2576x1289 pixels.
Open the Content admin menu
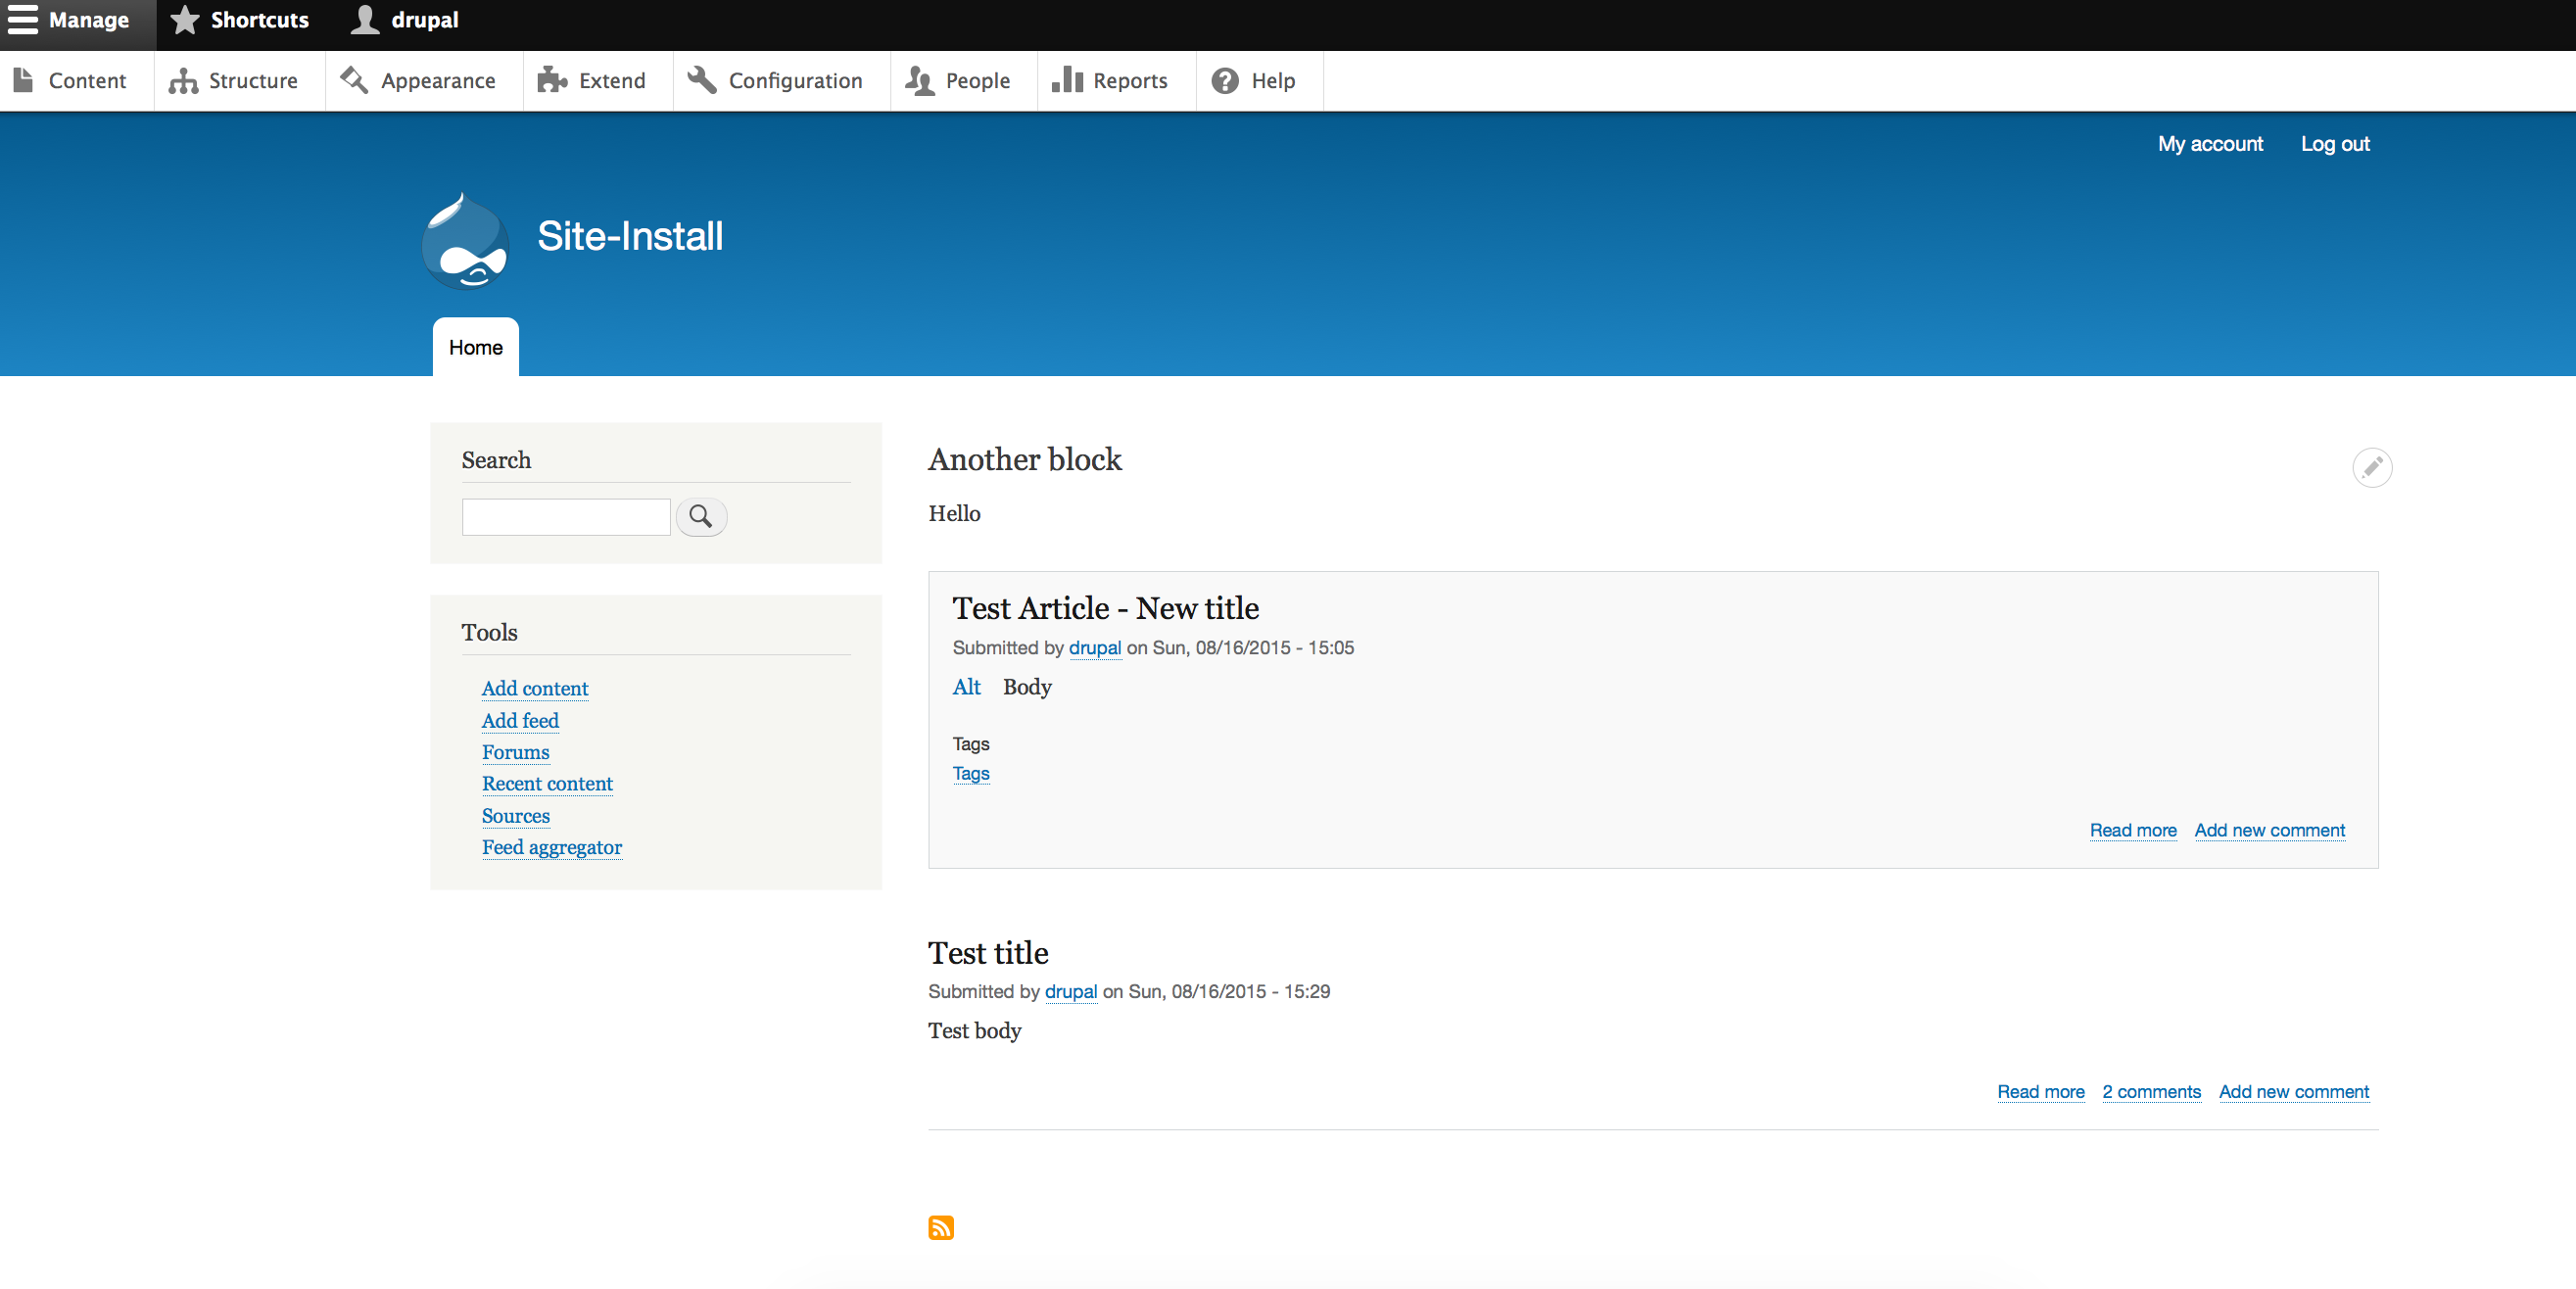tap(70, 81)
